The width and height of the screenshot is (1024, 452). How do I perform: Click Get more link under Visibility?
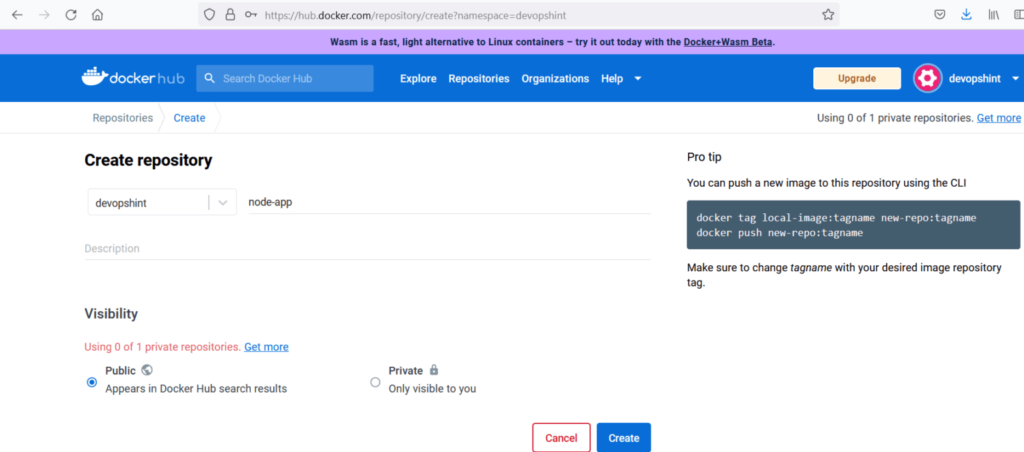pos(266,347)
